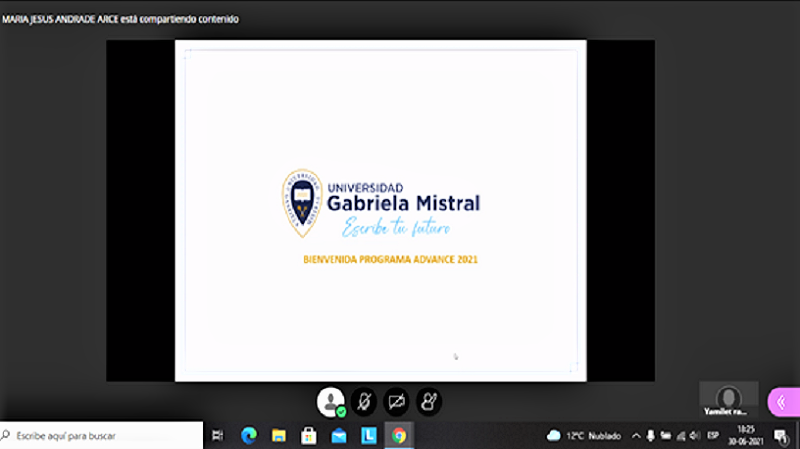Open Task View on the taskbar
This screenshot has width=800, height=449.
coord(218,435)
